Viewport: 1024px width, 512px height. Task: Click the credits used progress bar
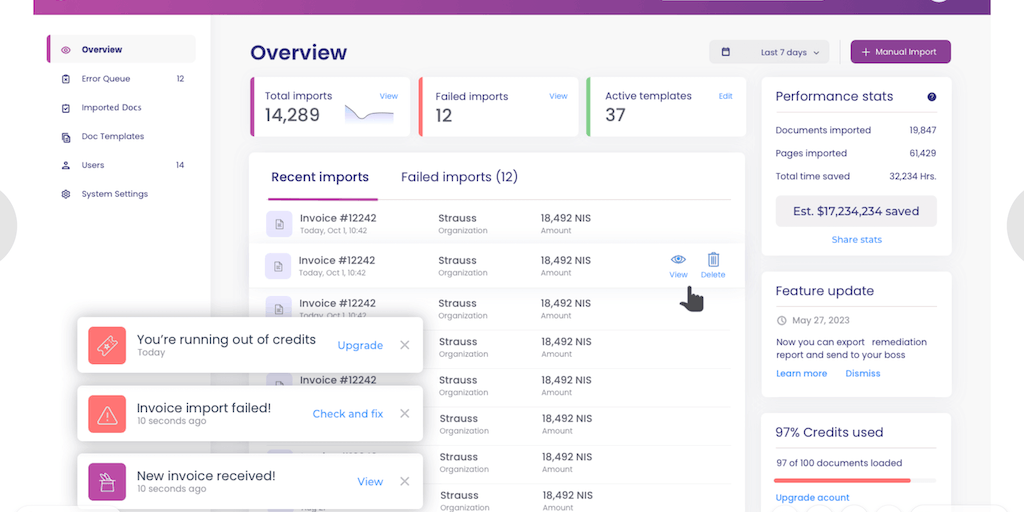click(x=856, y=481)
